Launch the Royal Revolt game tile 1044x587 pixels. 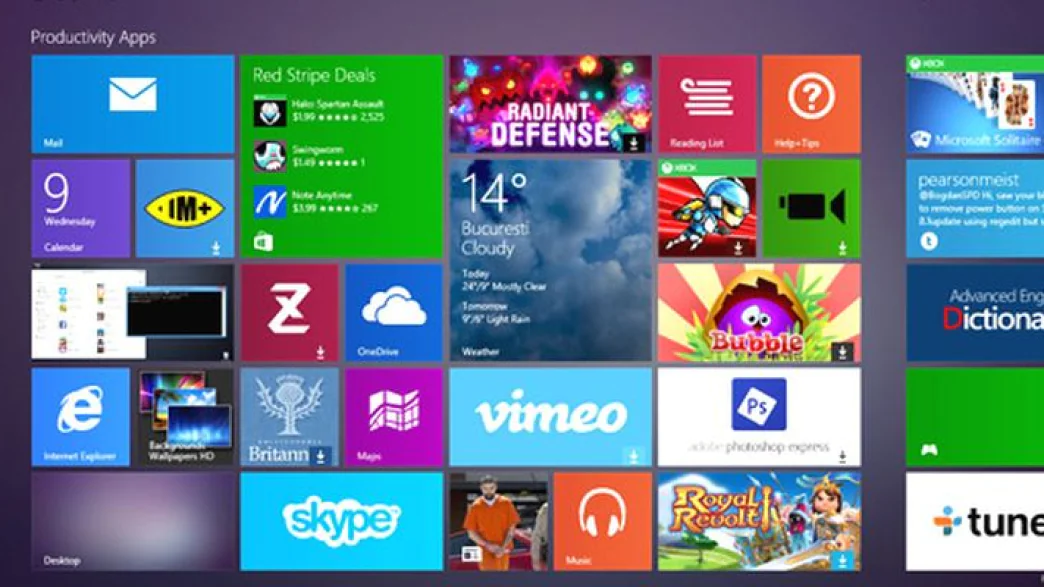point(760,521)
